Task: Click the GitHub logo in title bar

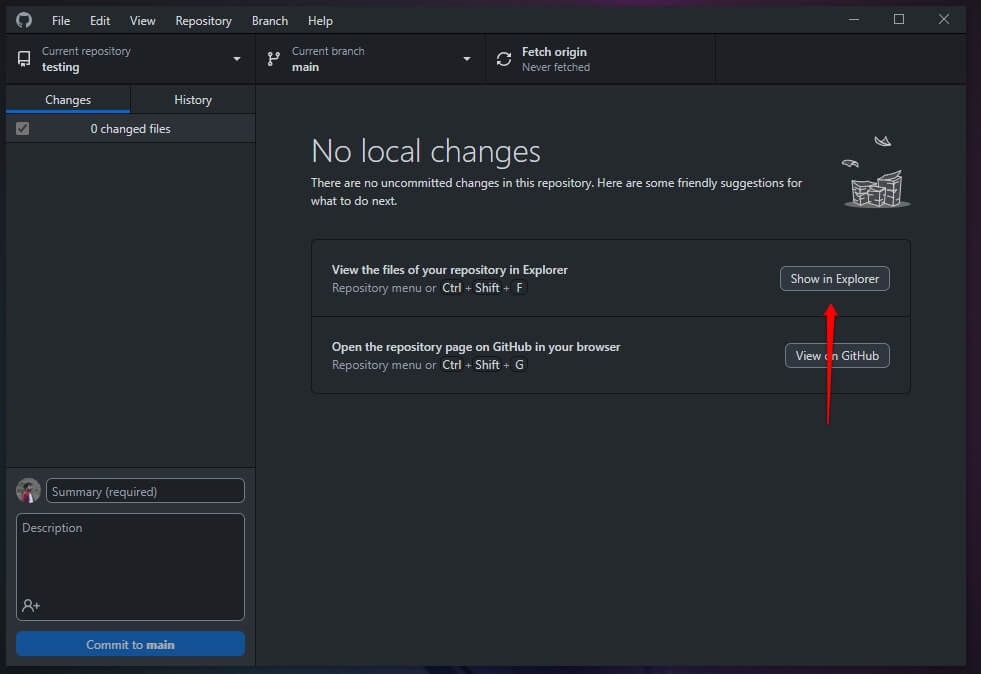Action: 24,20
